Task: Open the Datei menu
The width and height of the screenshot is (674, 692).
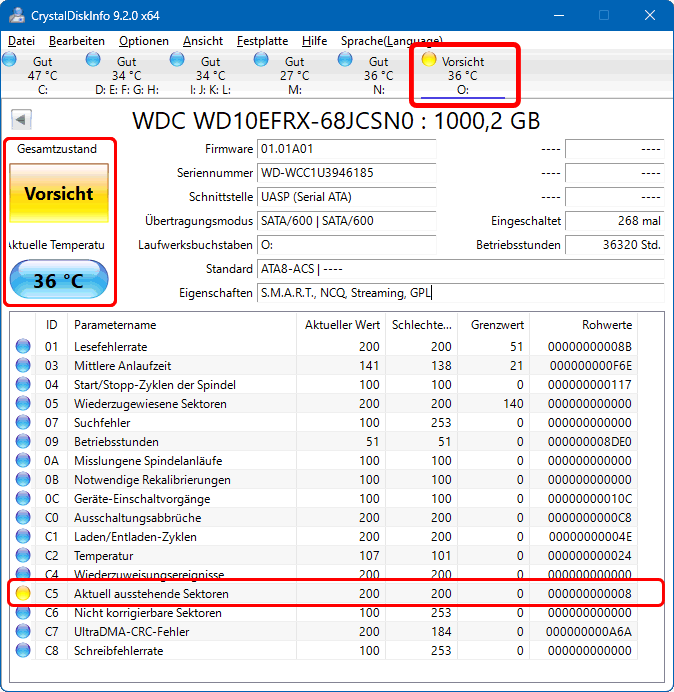Action: 21,41
